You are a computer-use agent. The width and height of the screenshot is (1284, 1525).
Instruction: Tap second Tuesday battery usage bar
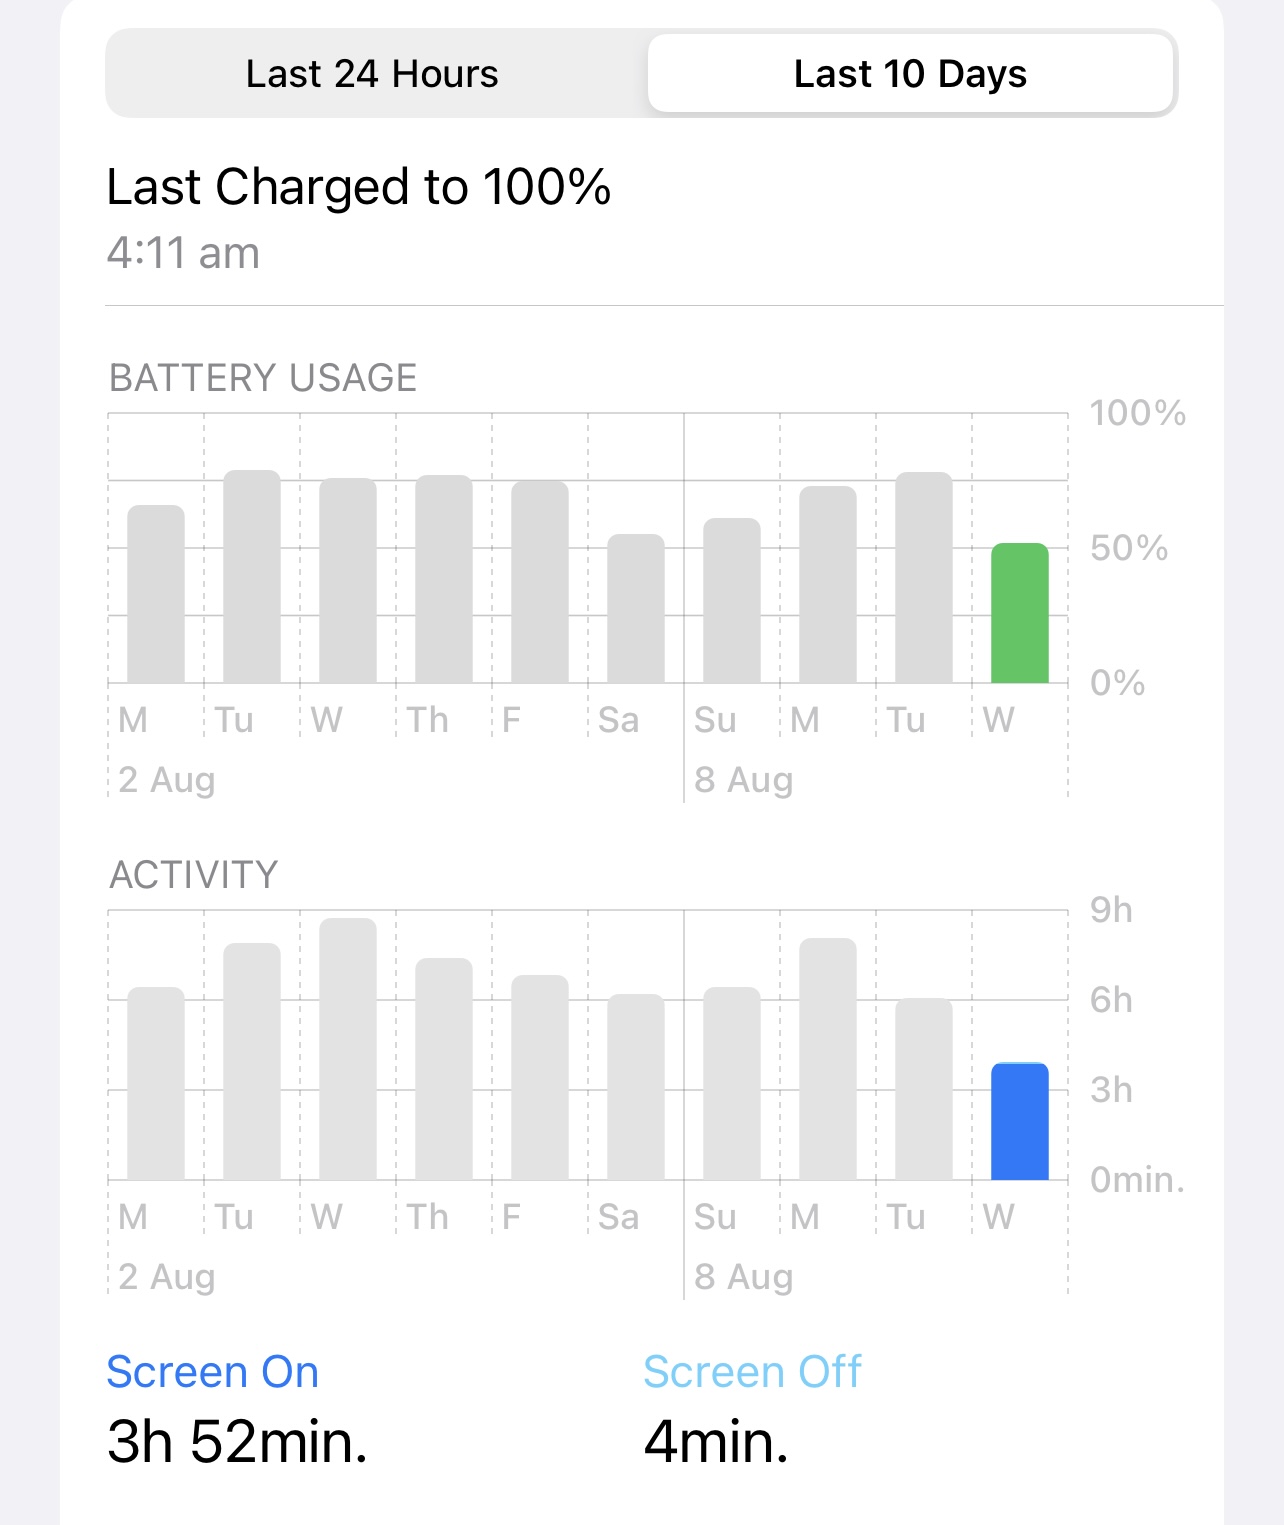[924, 578]
